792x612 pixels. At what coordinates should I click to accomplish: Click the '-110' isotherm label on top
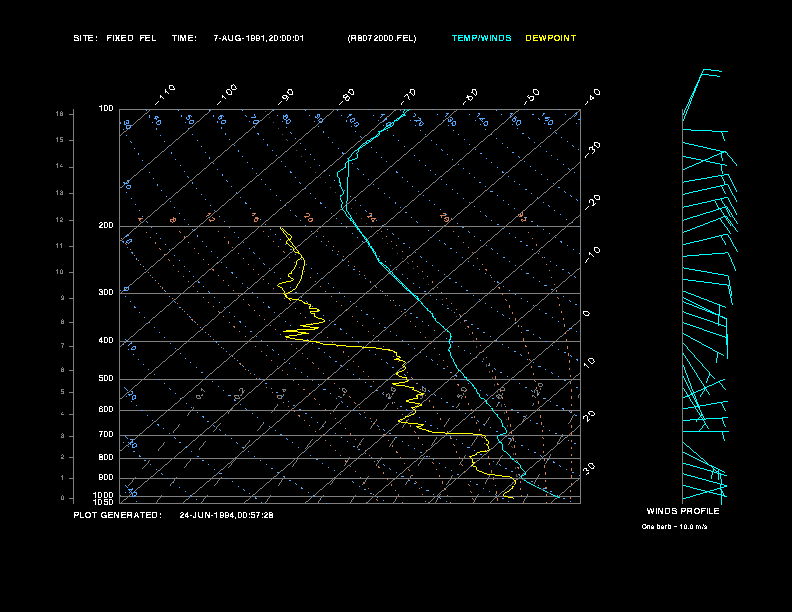click(x=165, y=95)
